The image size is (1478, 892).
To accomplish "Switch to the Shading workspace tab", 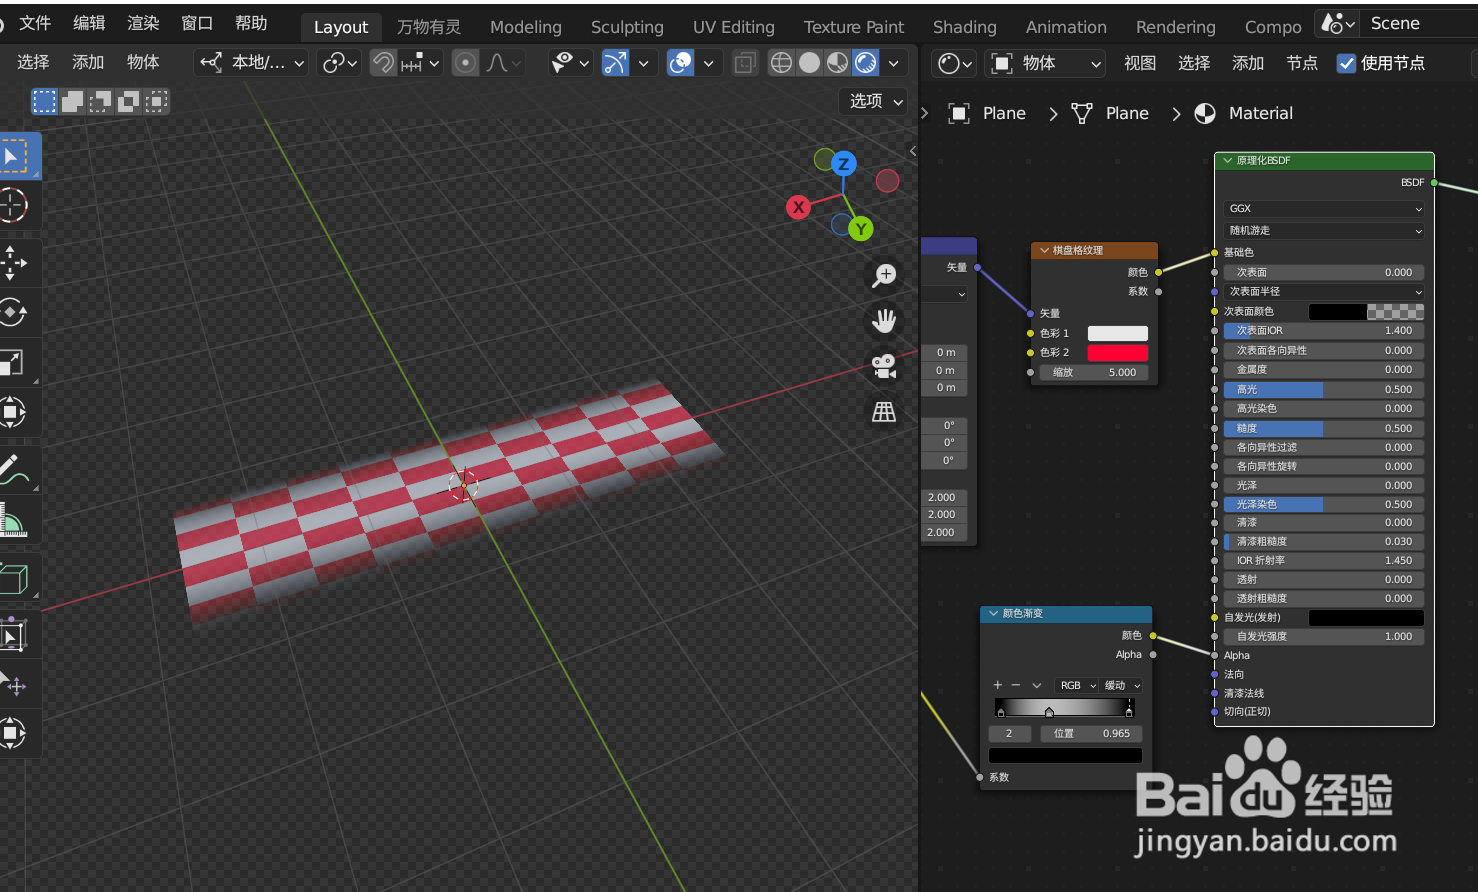I will click(965, 27).
